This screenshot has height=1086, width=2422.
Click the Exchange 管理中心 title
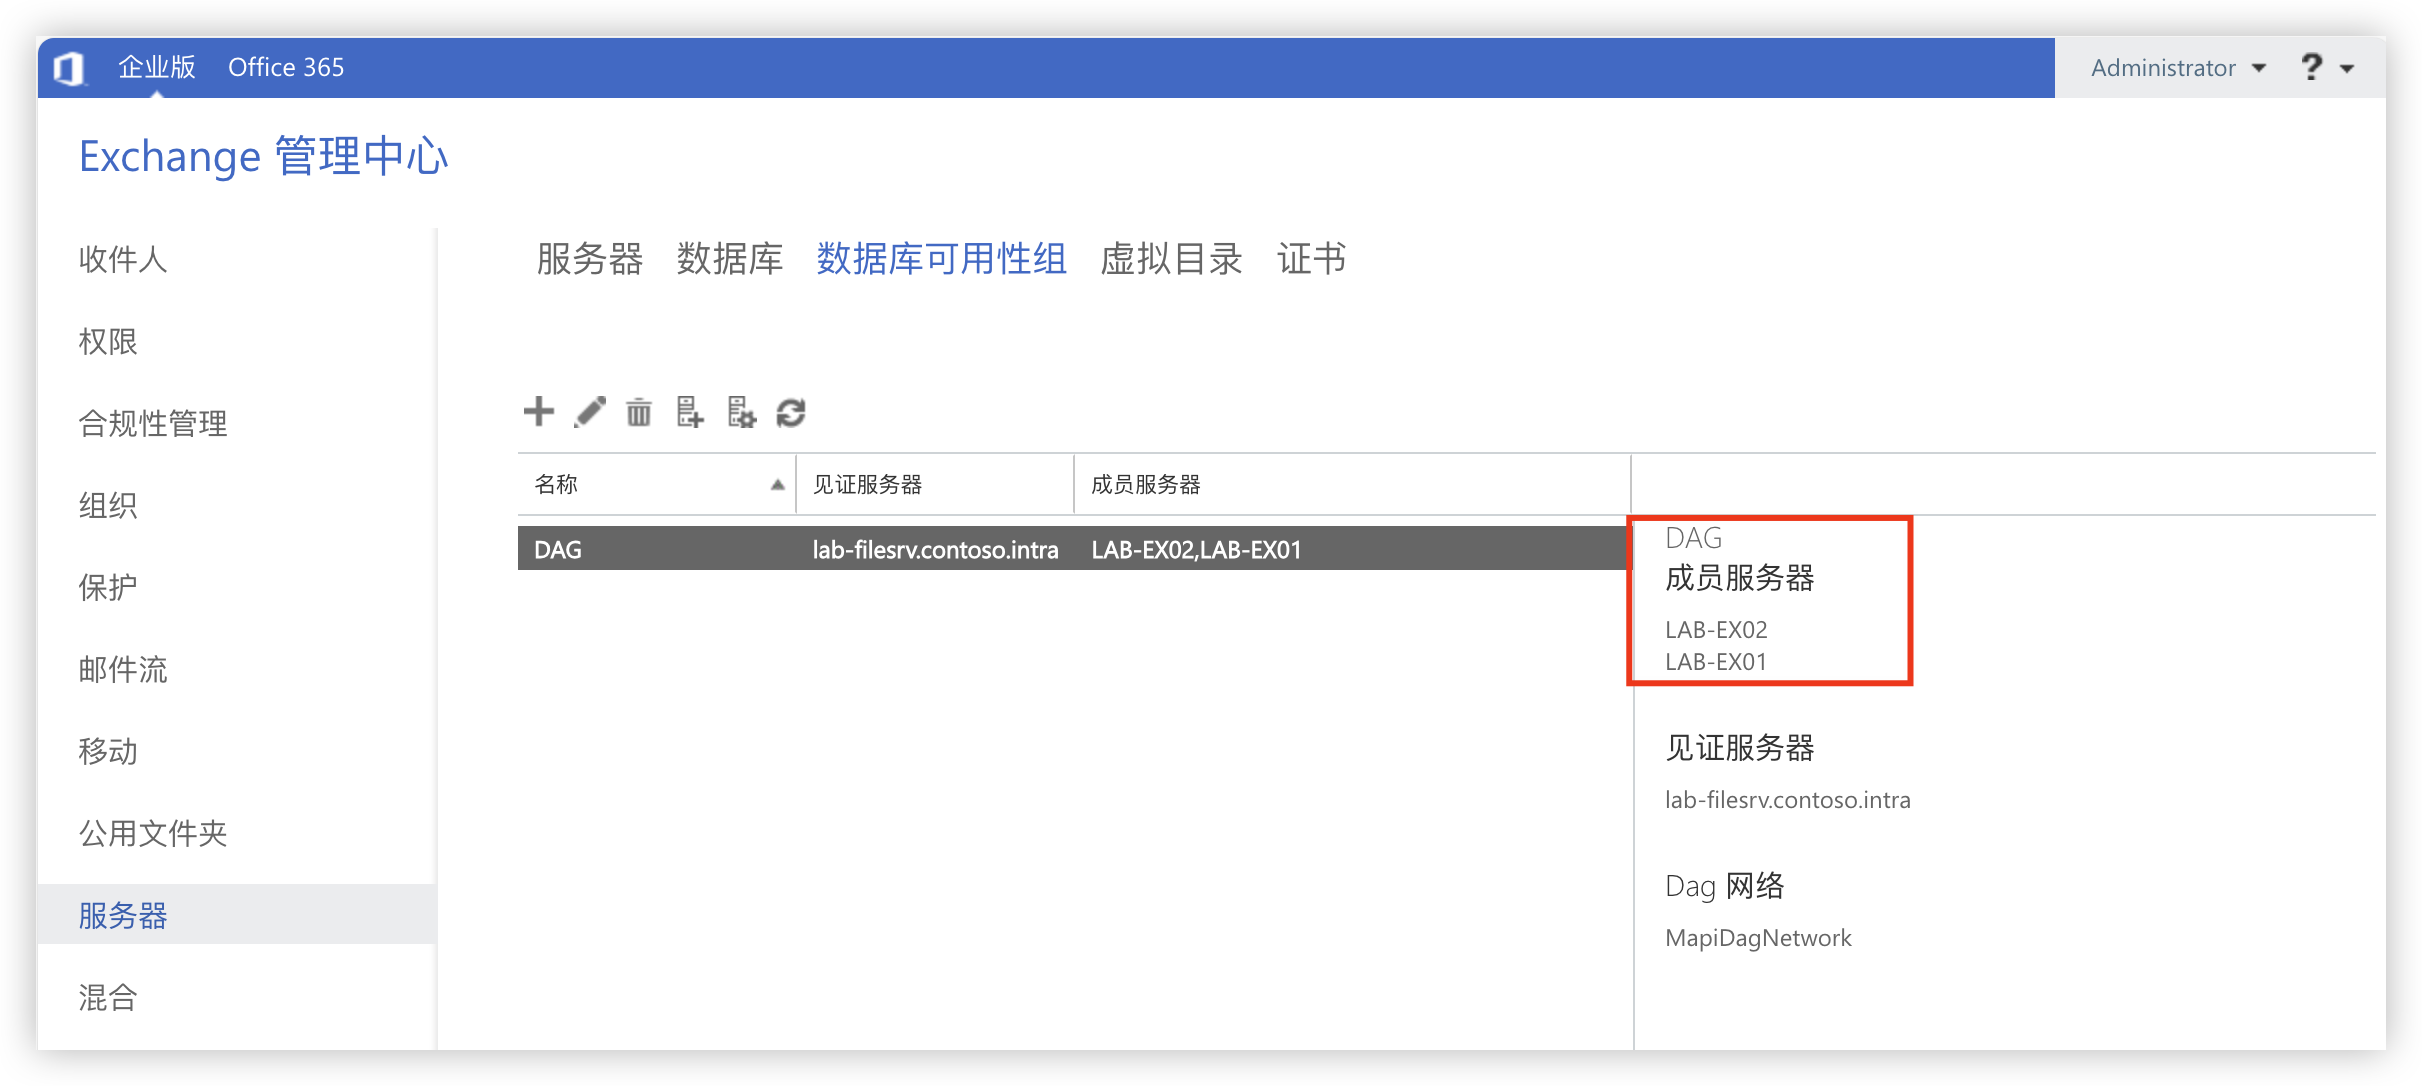pos(264,156)
